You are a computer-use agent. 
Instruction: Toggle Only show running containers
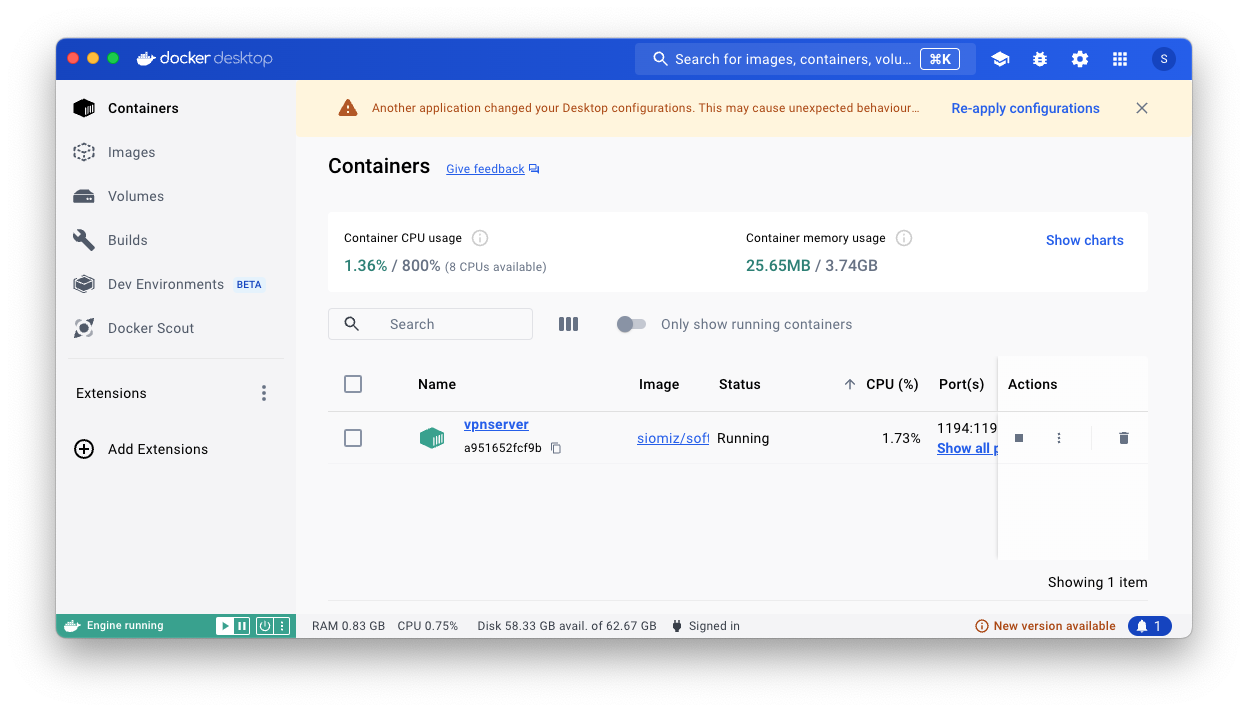coord(631,324)
